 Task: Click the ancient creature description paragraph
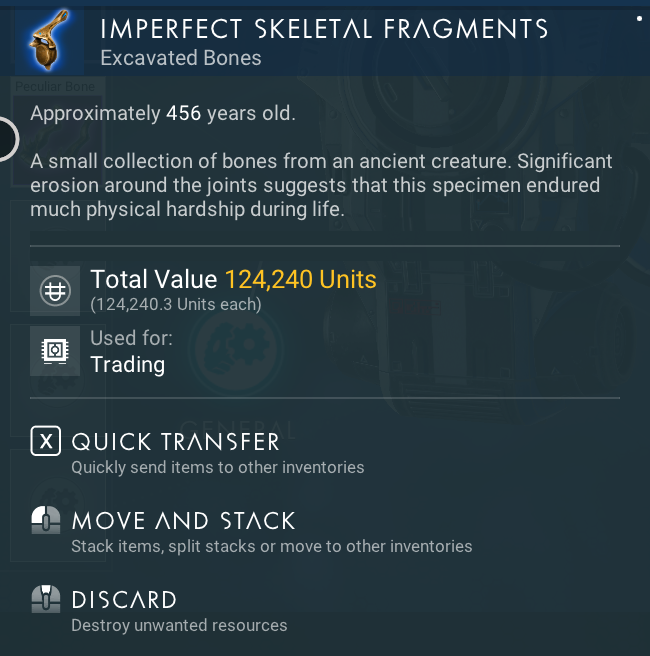click(x=321, y=185)
